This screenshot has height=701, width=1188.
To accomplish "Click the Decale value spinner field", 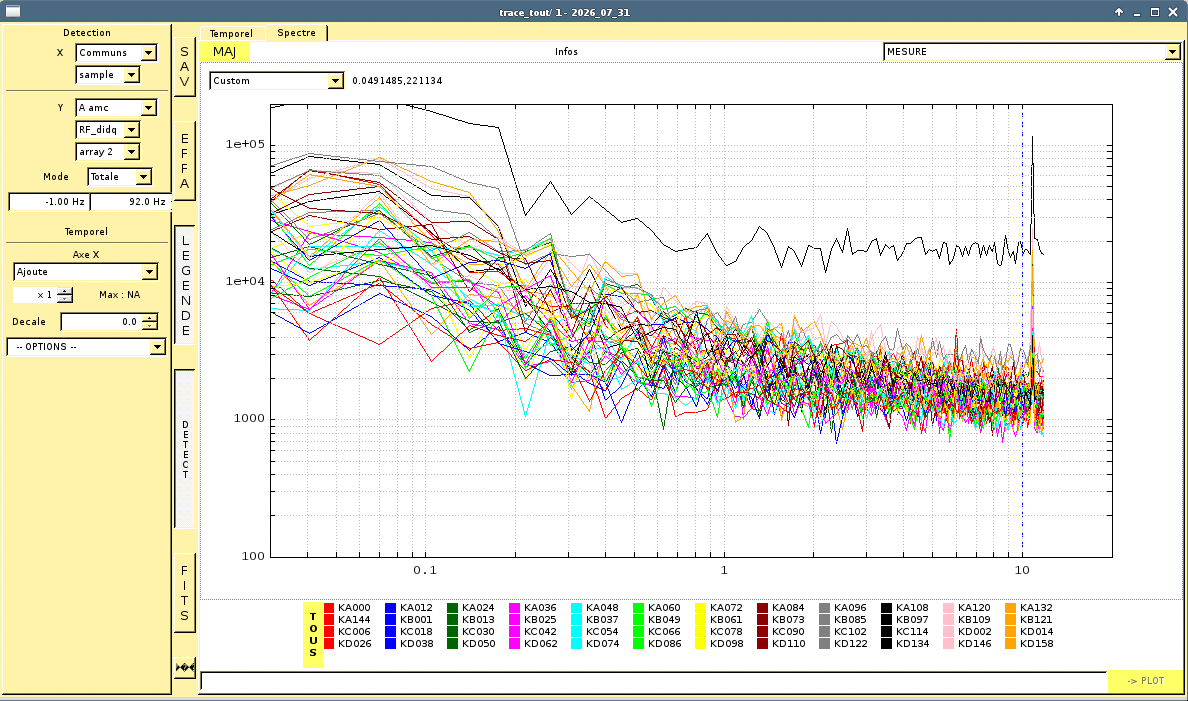I will [x=102, y=322].
